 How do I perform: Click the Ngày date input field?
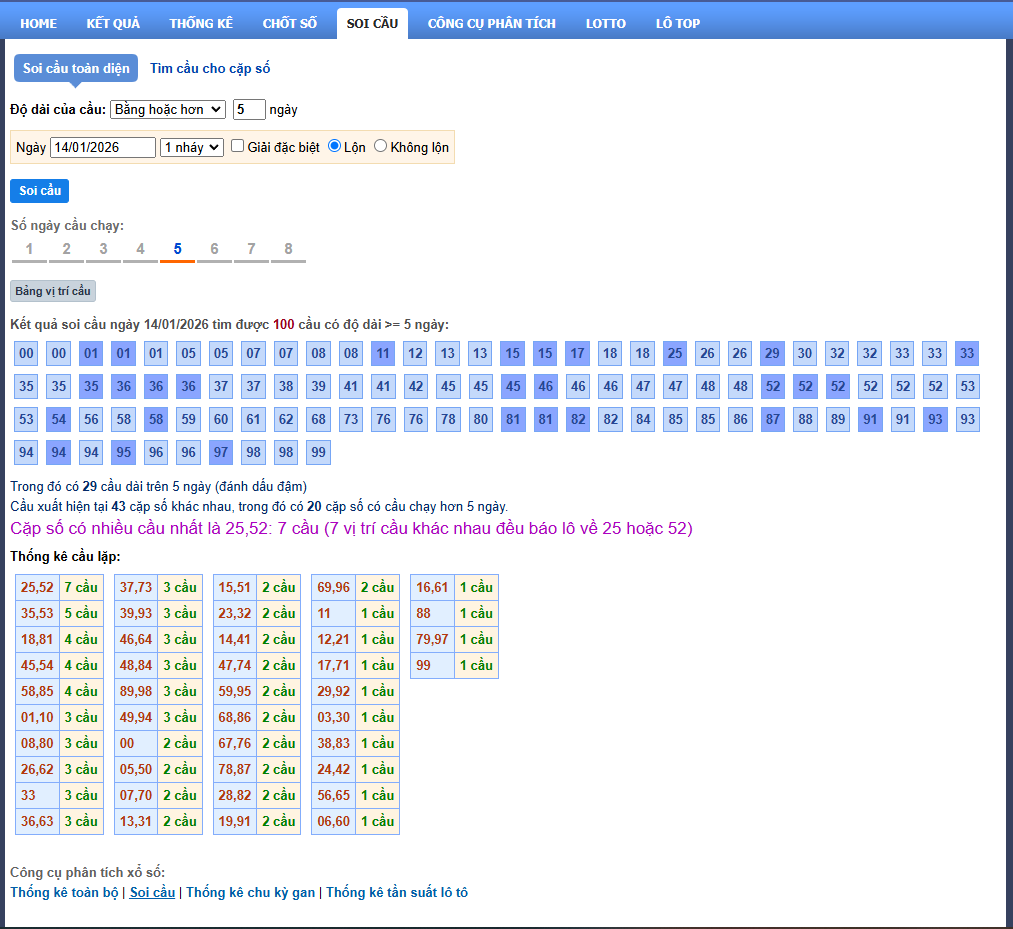103,147
